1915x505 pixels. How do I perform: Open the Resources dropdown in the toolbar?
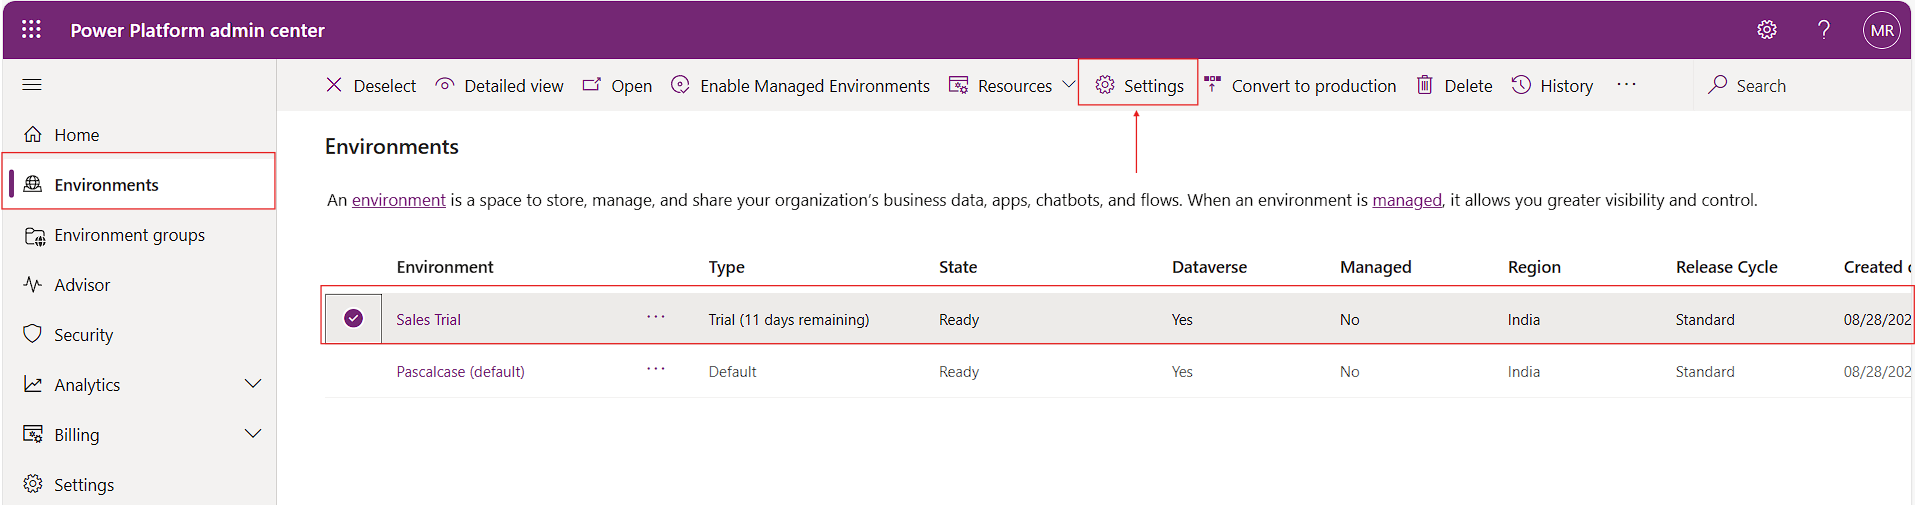pos(1068,85)
